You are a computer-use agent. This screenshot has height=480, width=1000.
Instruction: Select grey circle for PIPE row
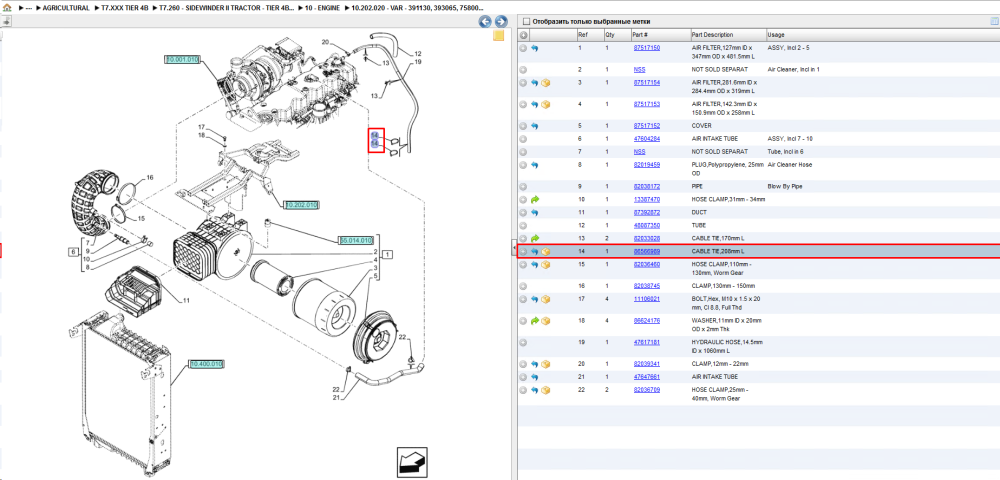523,187
